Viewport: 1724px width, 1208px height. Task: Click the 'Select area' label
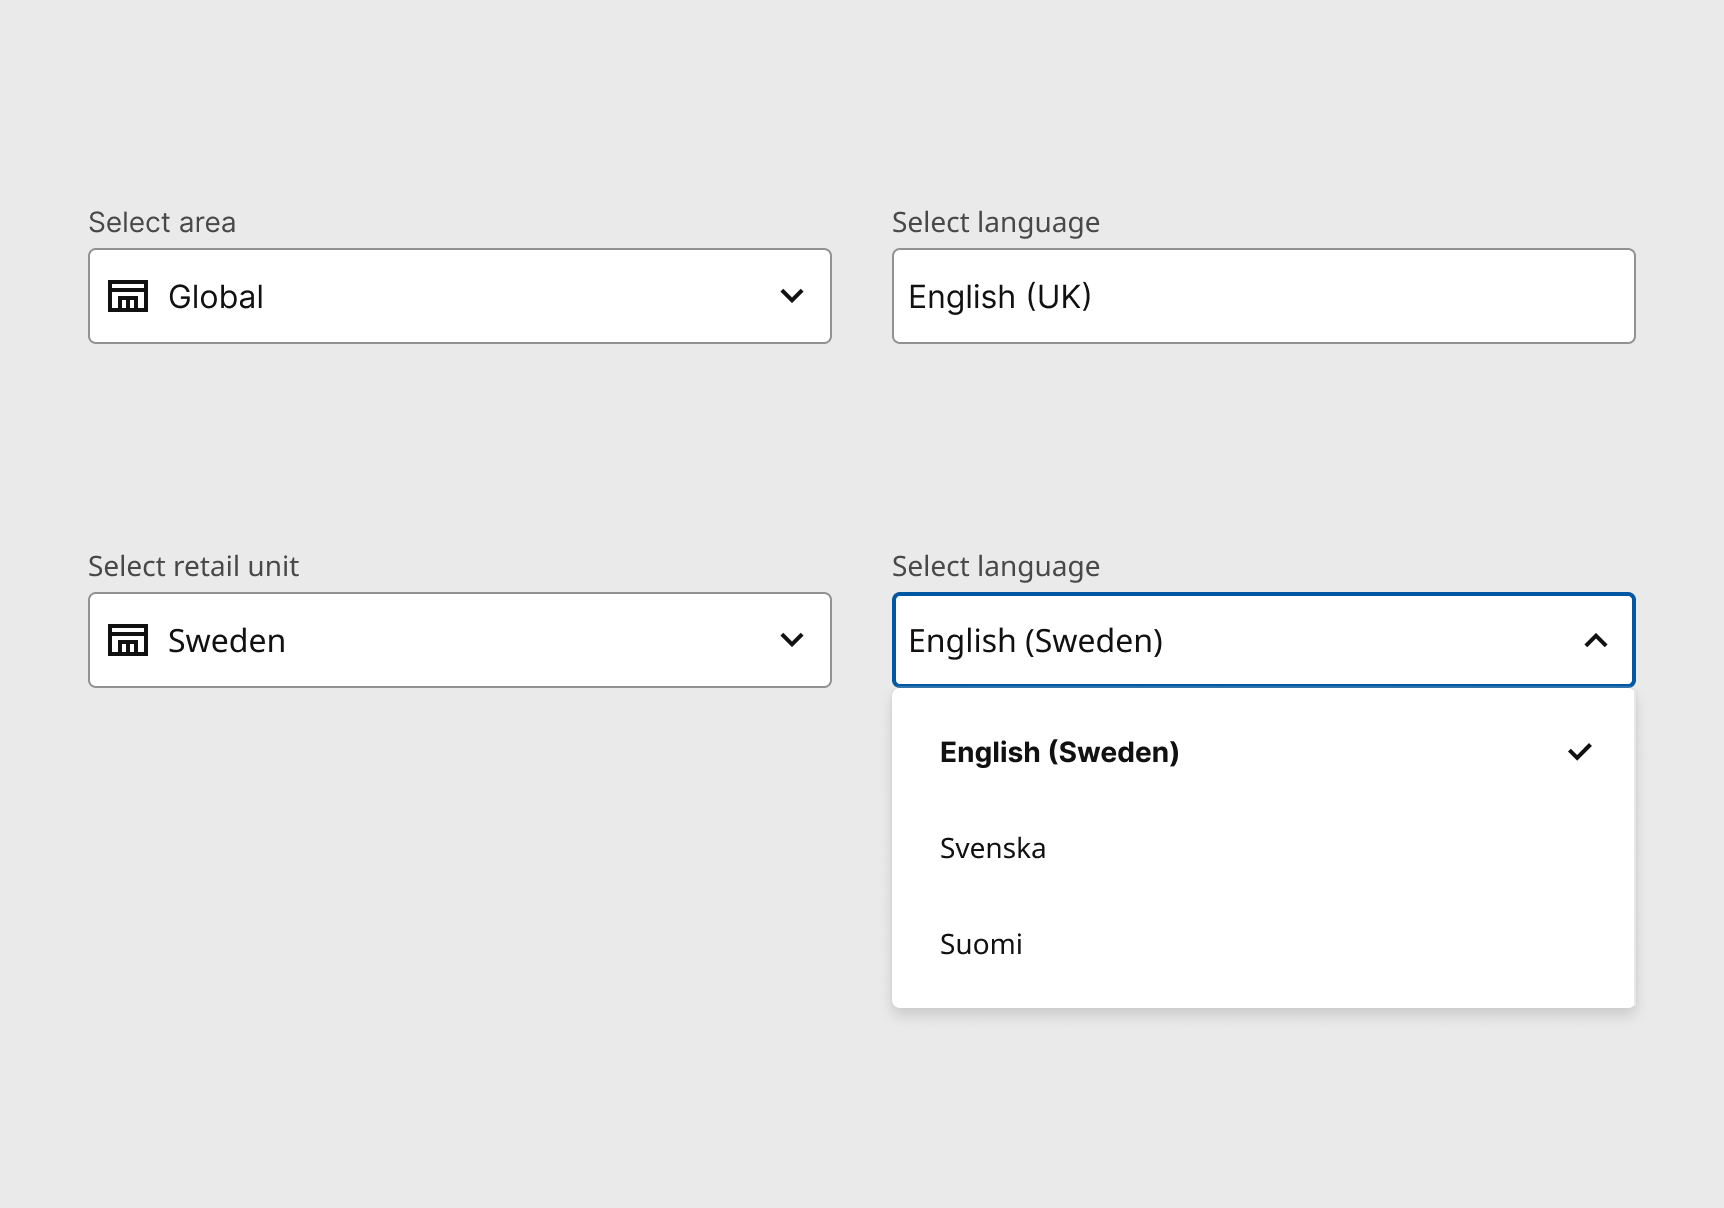click(162, 222)
